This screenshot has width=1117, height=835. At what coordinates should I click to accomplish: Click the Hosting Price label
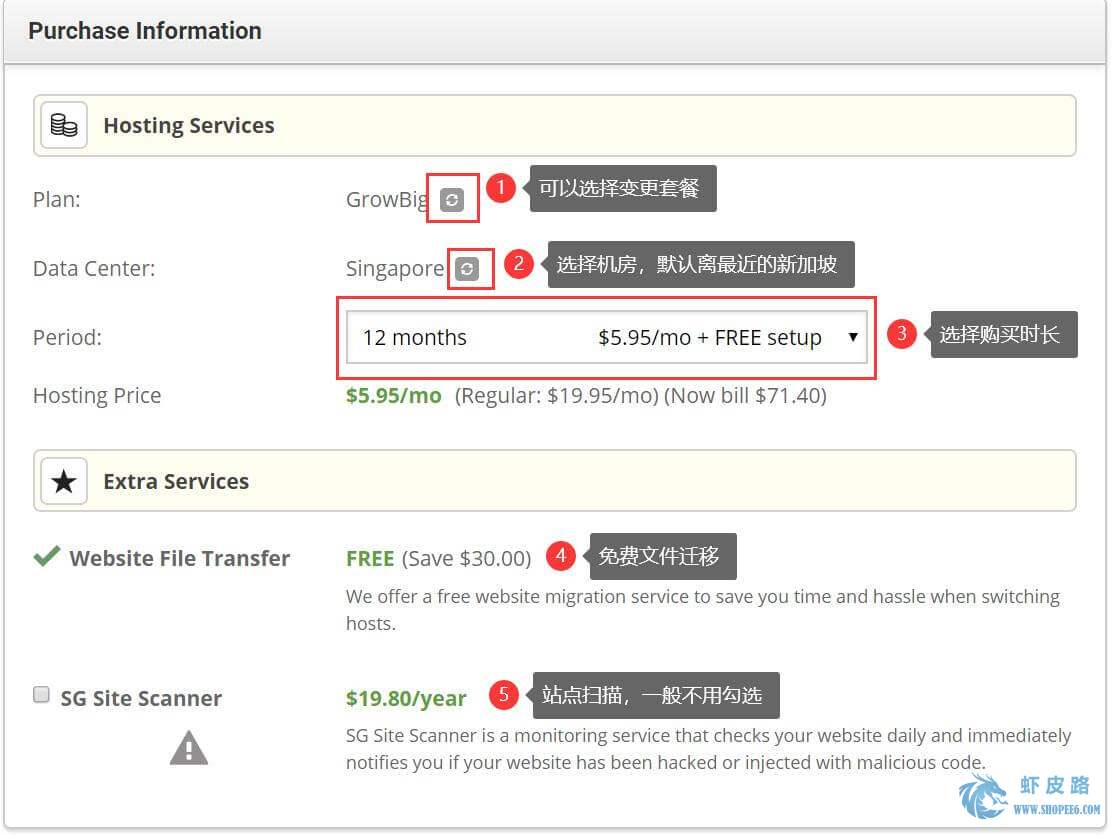coord(98,395)
